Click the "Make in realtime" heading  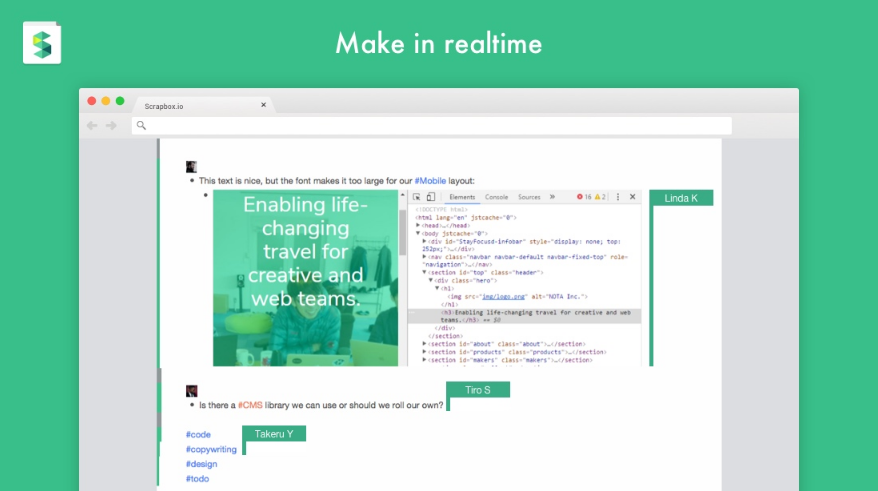(x=439, y=44)
